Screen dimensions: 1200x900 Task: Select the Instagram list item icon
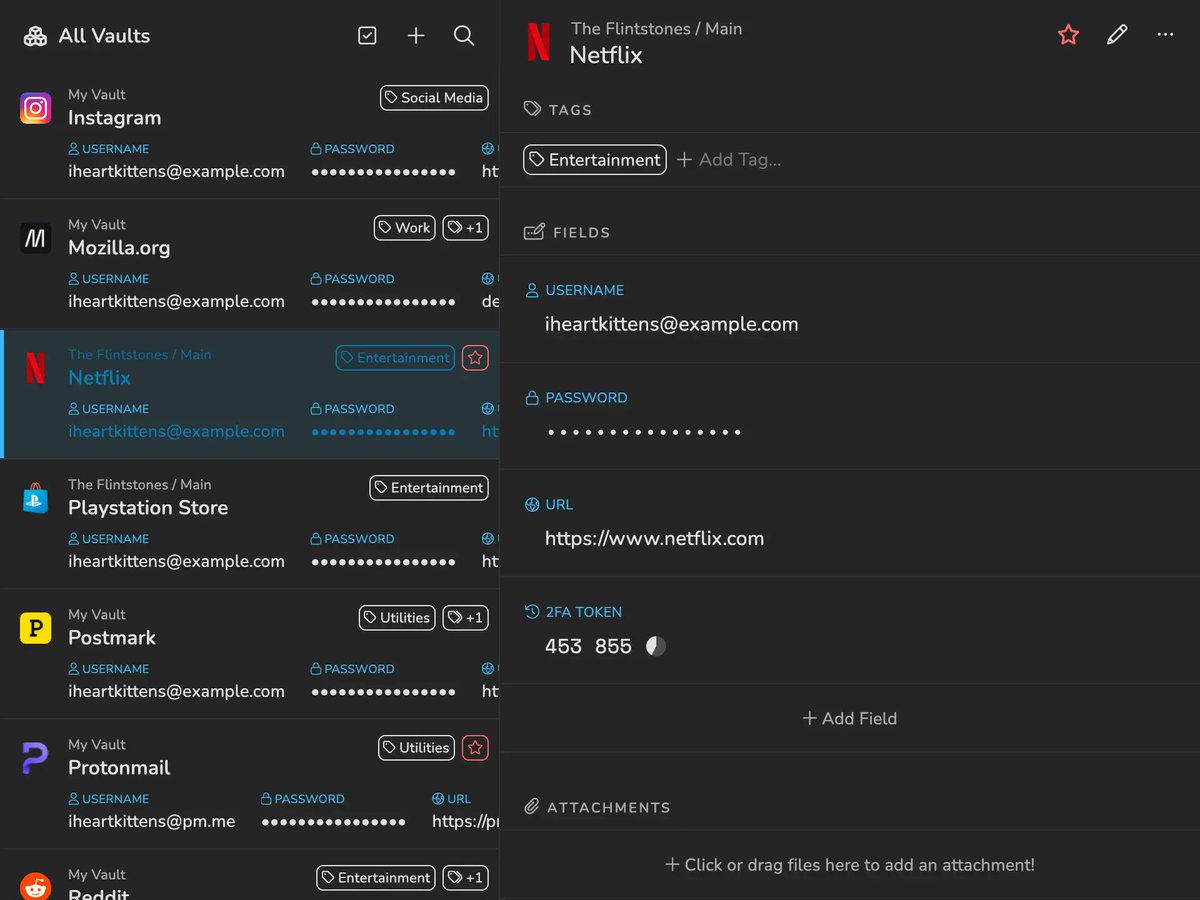click(35, 108)
